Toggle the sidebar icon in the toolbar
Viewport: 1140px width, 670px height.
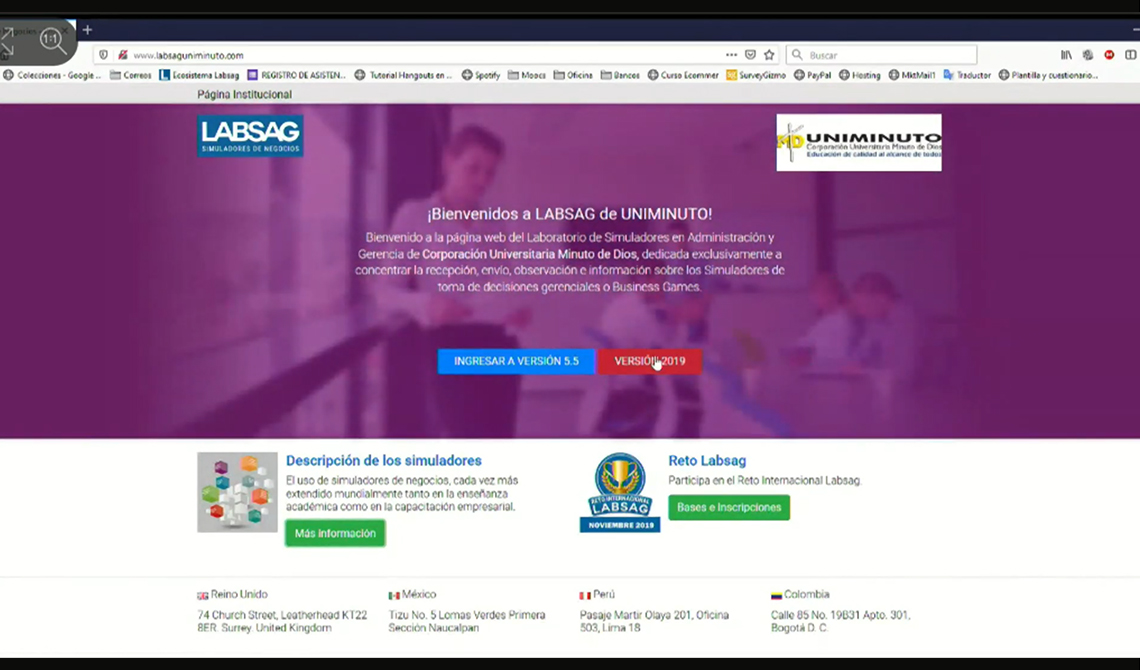tap(1131, 55)
